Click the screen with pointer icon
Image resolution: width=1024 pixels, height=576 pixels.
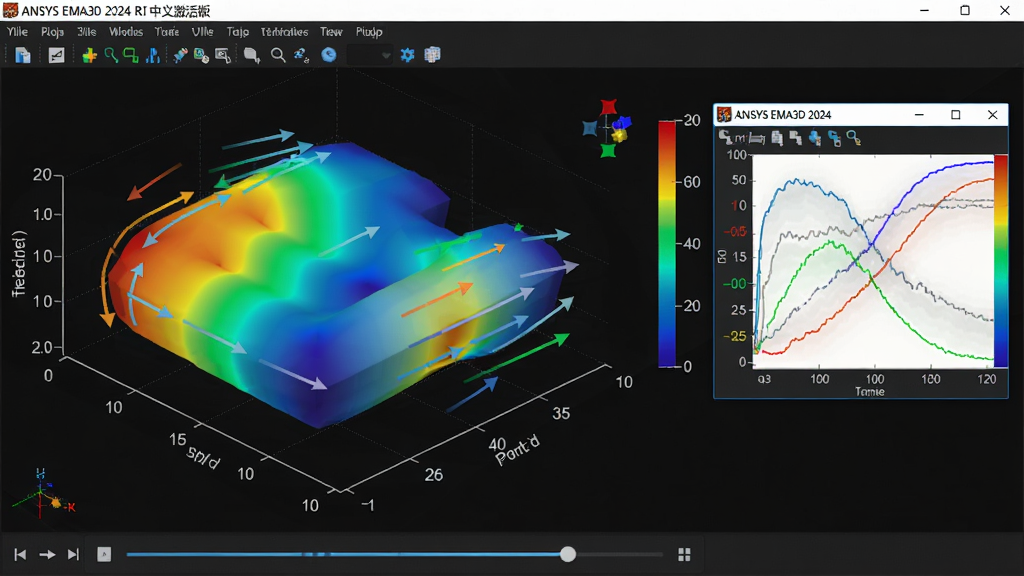223,56
